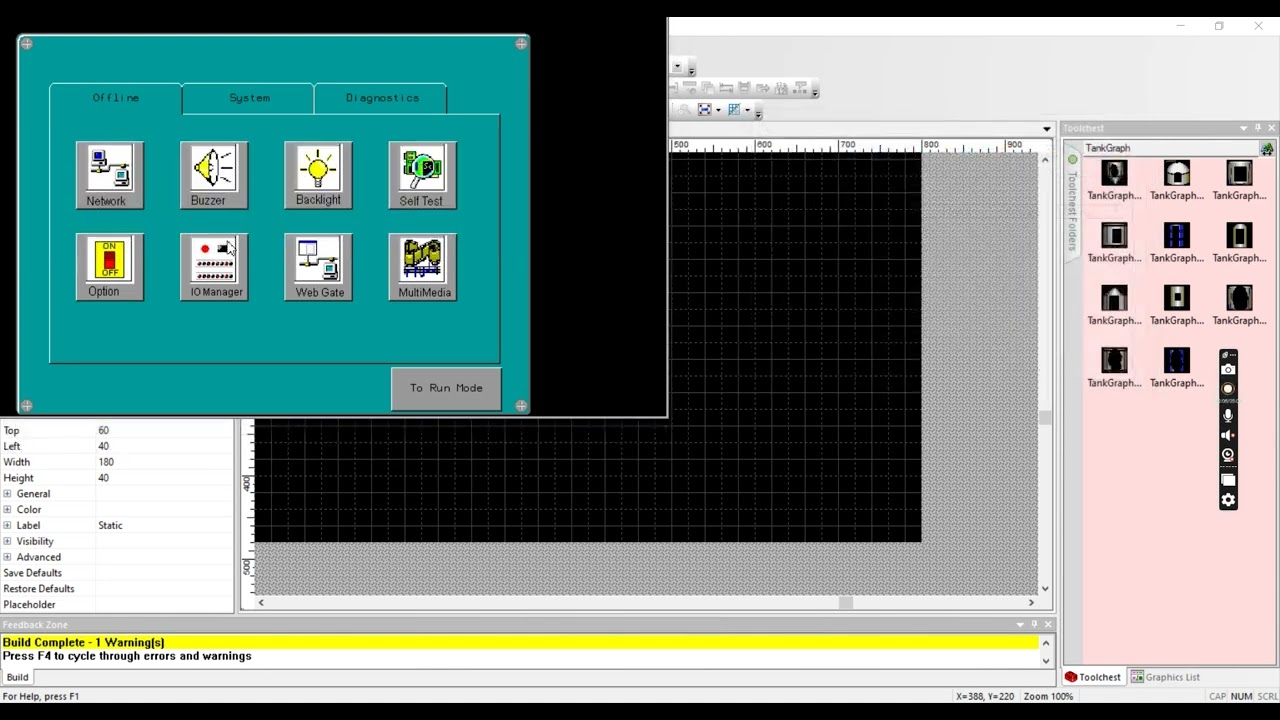1280x720 pixels.
Task: Open the Toolchest panel dropdown arrow
Action: tap(1243, 128)
